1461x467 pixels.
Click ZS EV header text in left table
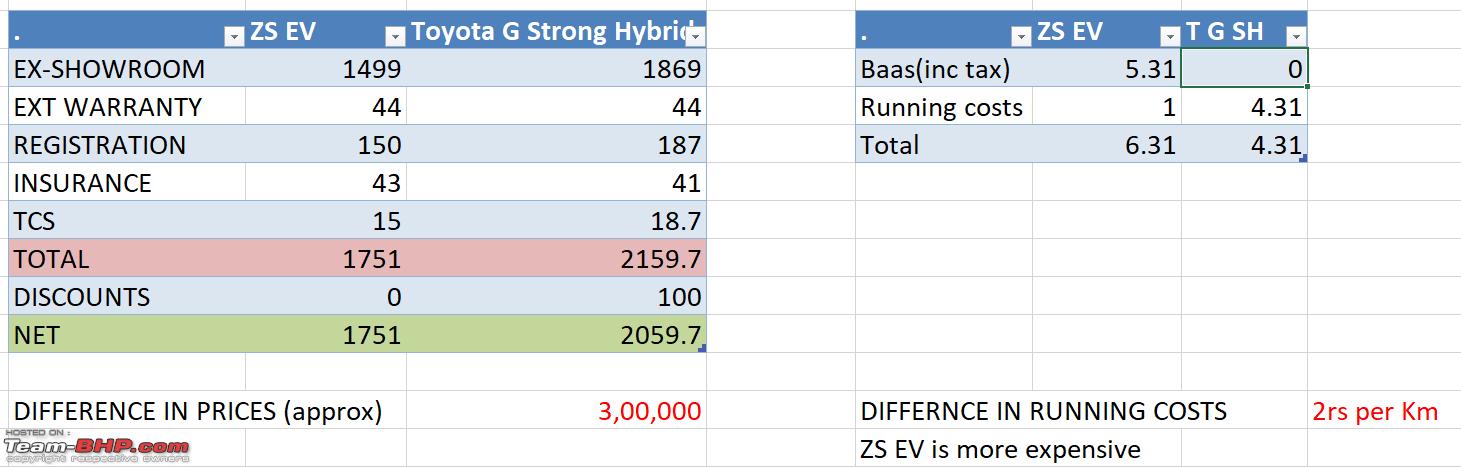coord(282,32)
